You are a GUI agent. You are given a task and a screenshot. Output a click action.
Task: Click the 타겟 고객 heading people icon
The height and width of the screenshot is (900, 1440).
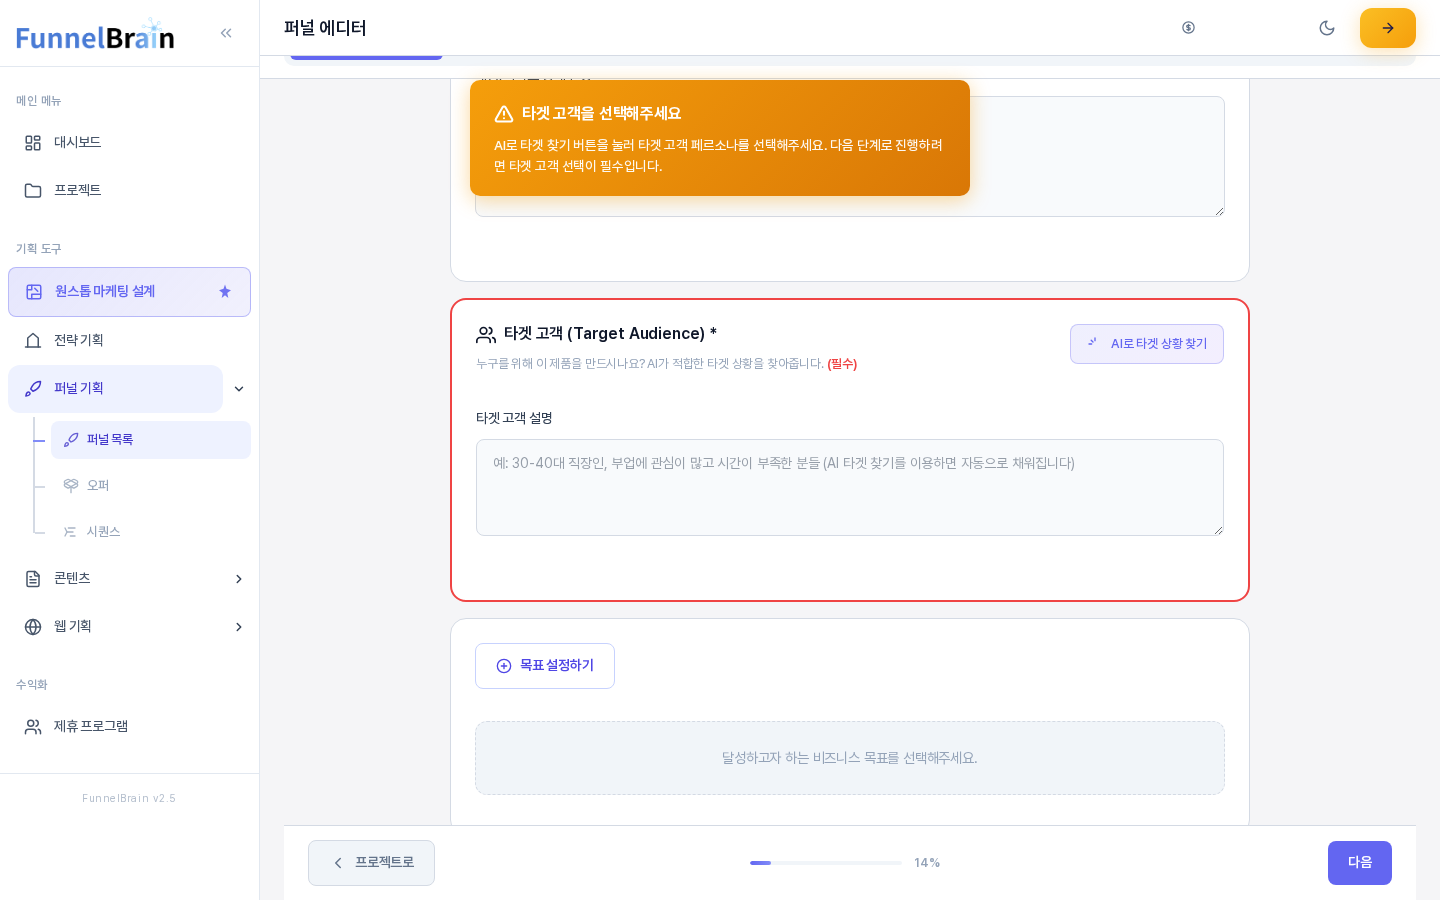(x=486, y=334)
